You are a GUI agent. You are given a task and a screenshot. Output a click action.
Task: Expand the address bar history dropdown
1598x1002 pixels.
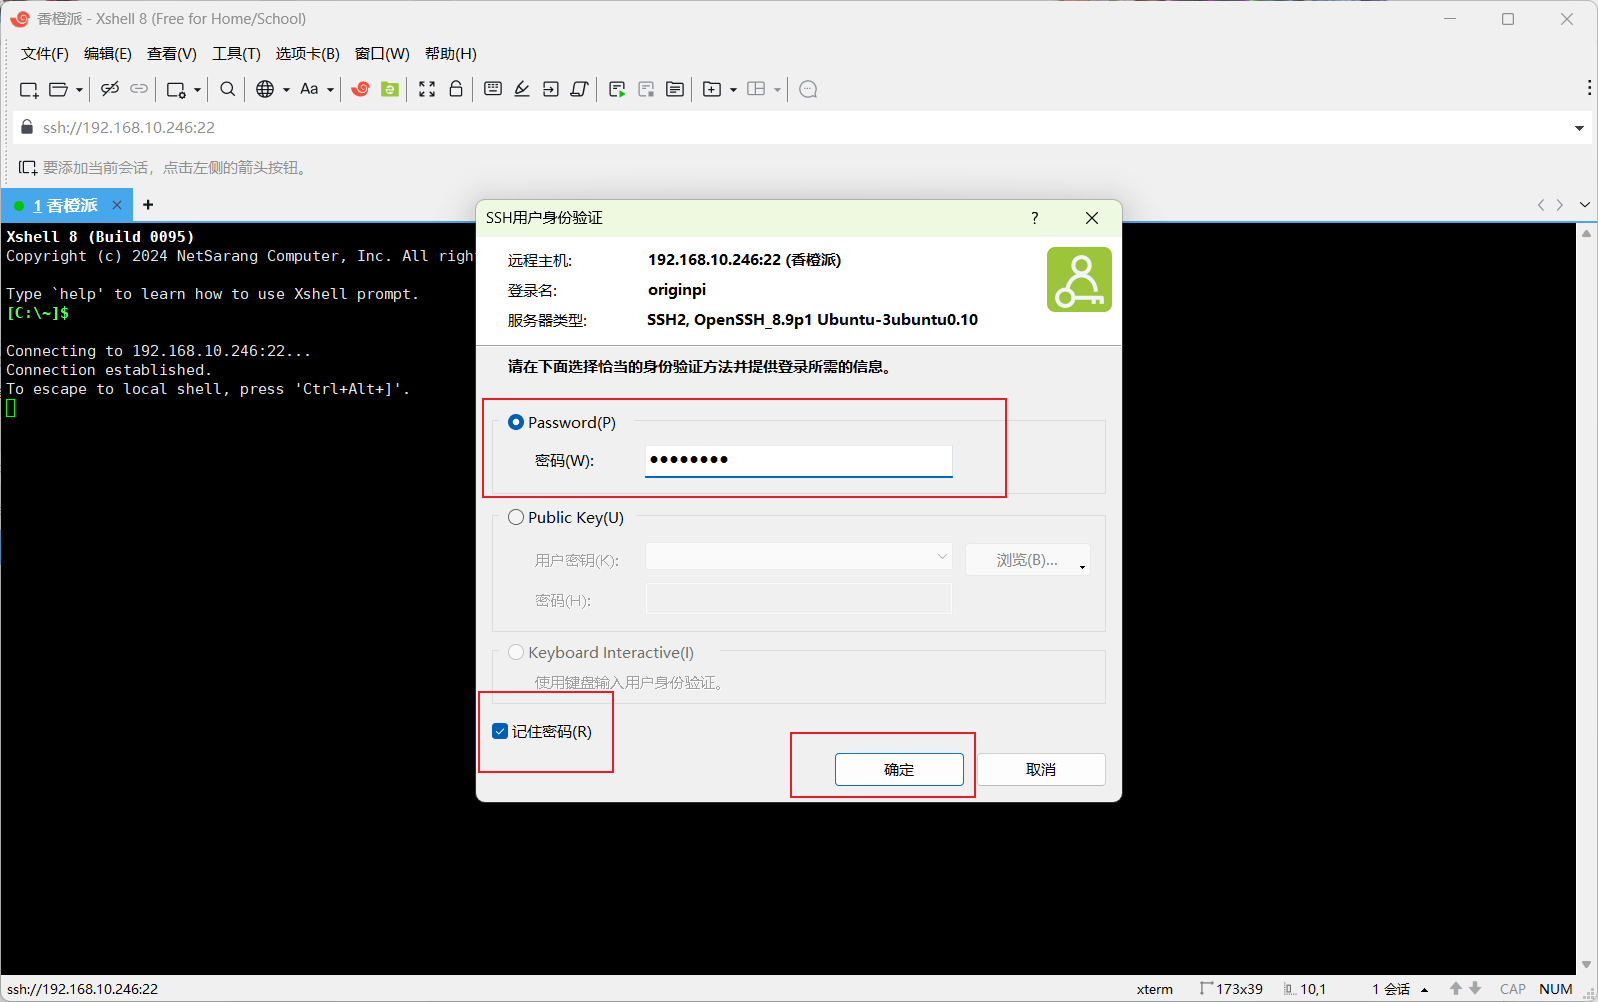1579,128
